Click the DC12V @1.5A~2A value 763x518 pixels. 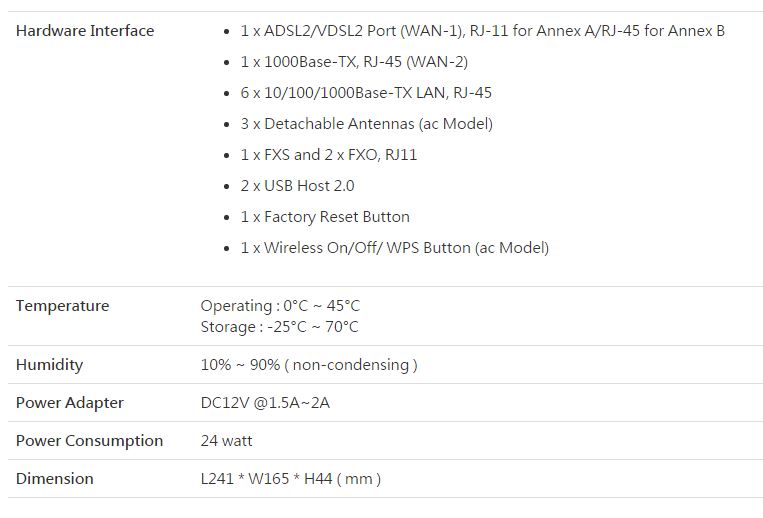[x=265, y=403]
